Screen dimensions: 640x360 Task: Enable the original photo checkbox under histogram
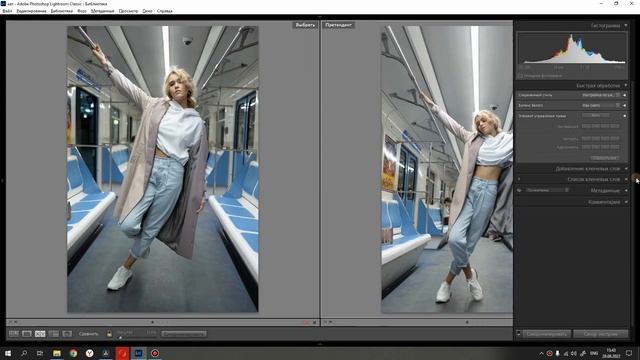click(x=520, y=76)
